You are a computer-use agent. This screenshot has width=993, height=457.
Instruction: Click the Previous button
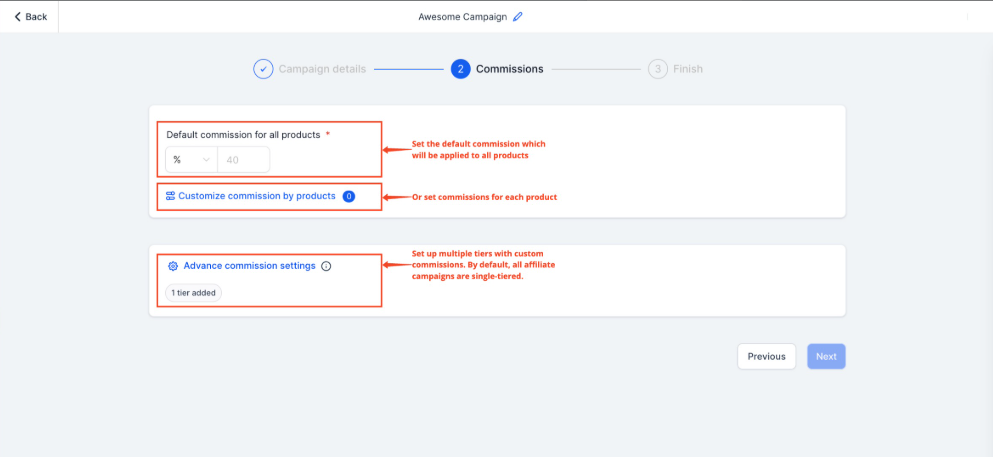(x=766, y=356)
